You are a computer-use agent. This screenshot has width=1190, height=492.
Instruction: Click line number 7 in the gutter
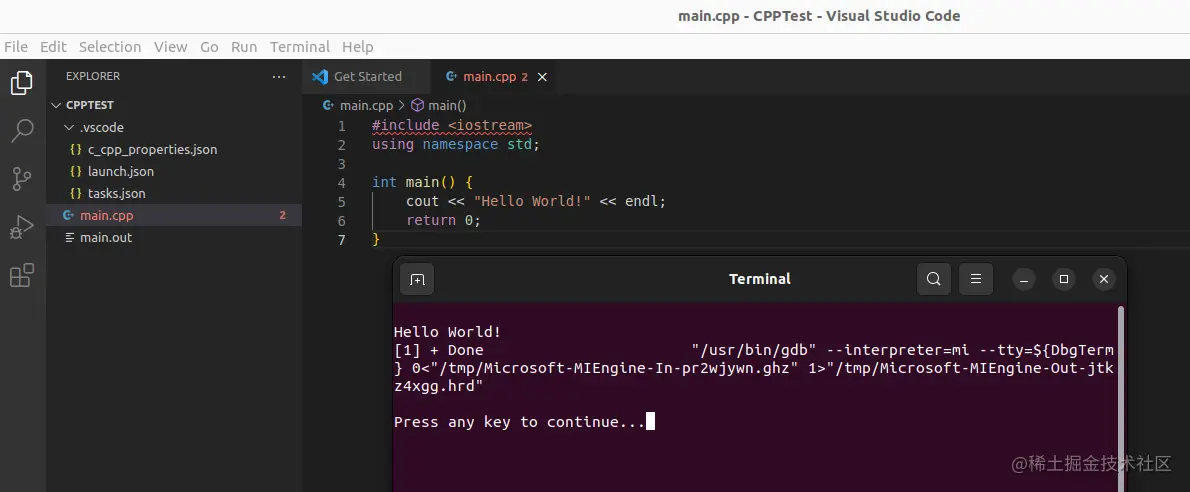[342, 240]
